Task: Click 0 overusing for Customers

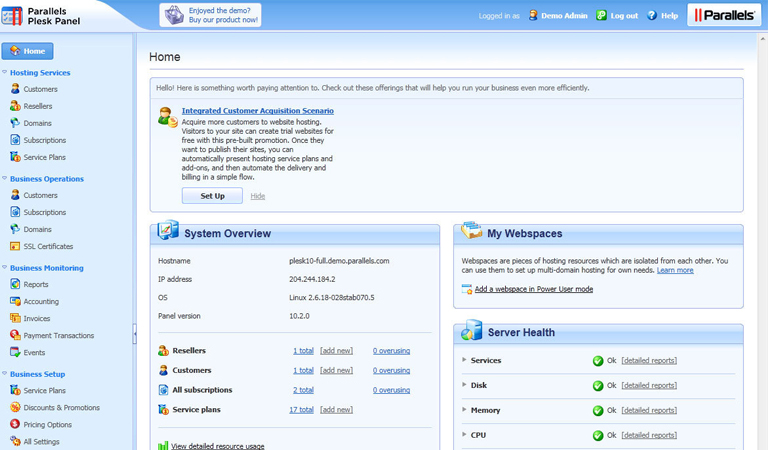Action: pos(391,370)
